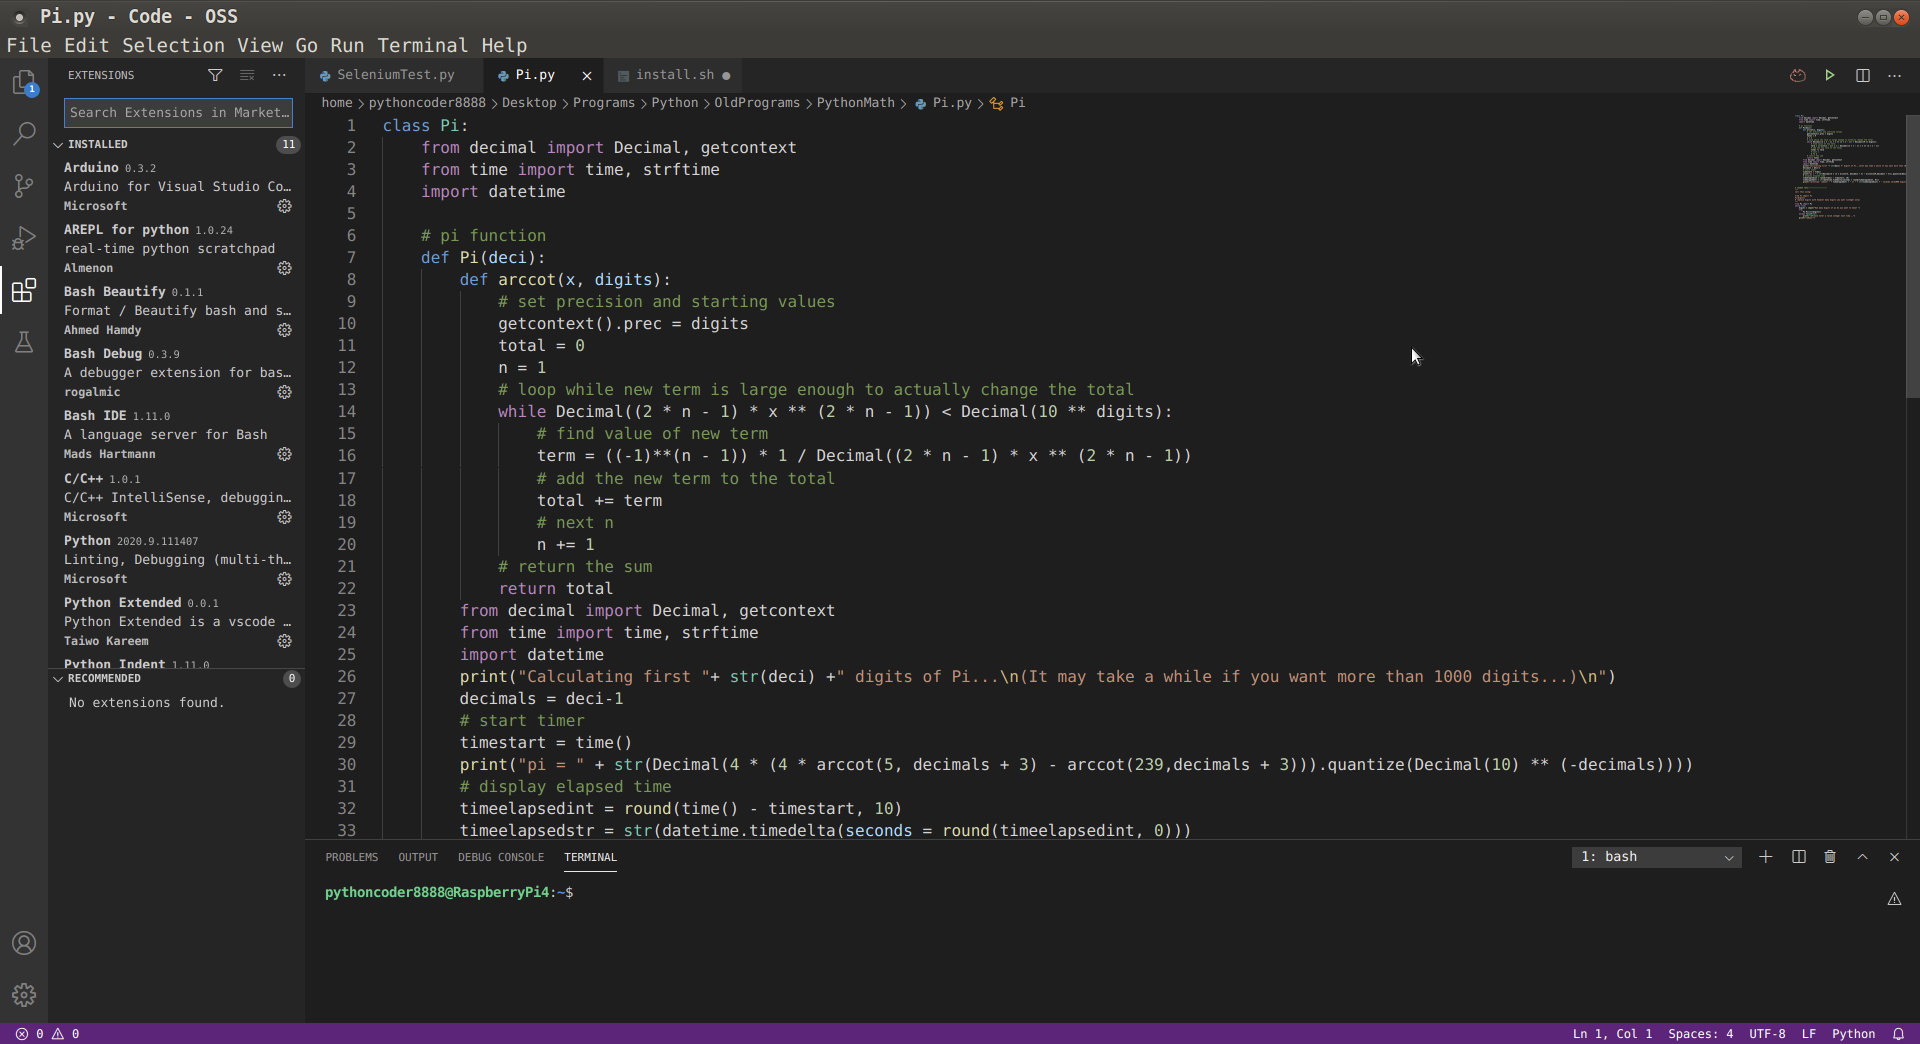Collapse the RECOMMENDED extensions section
Screen dimensions: 1920x1044
[176, 678]
